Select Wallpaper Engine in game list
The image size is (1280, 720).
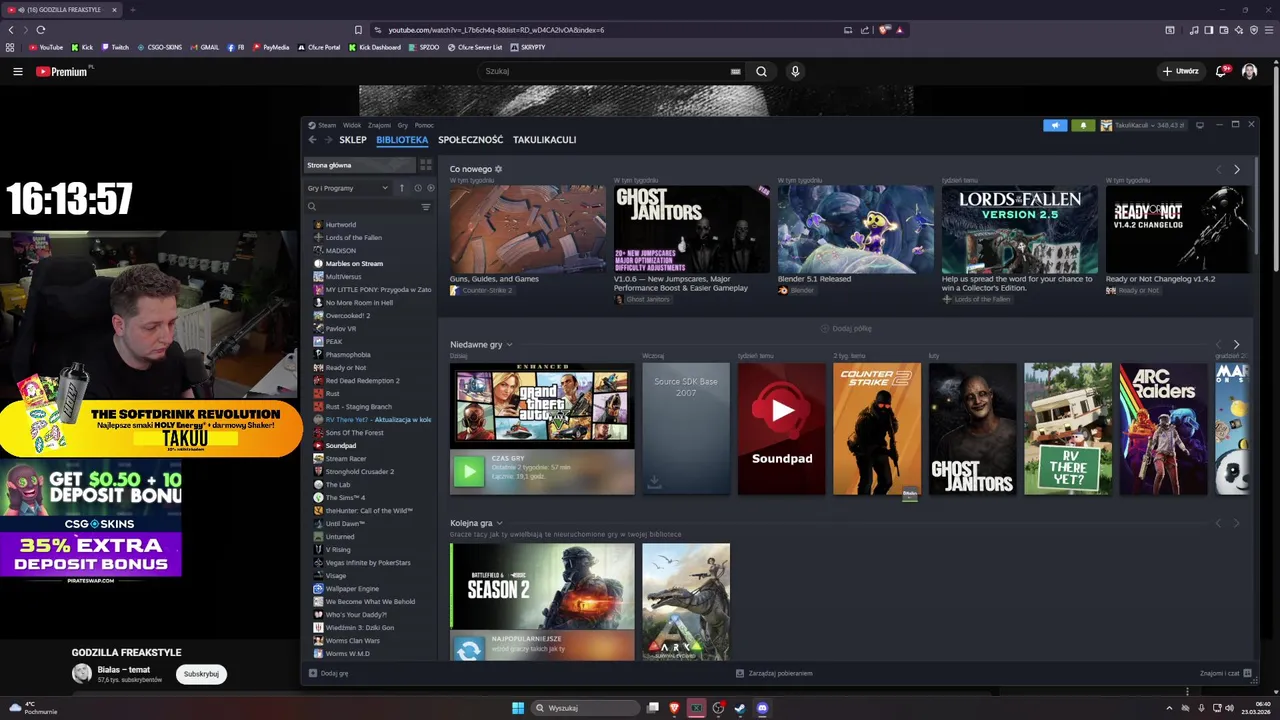click(x=352, y=588)
